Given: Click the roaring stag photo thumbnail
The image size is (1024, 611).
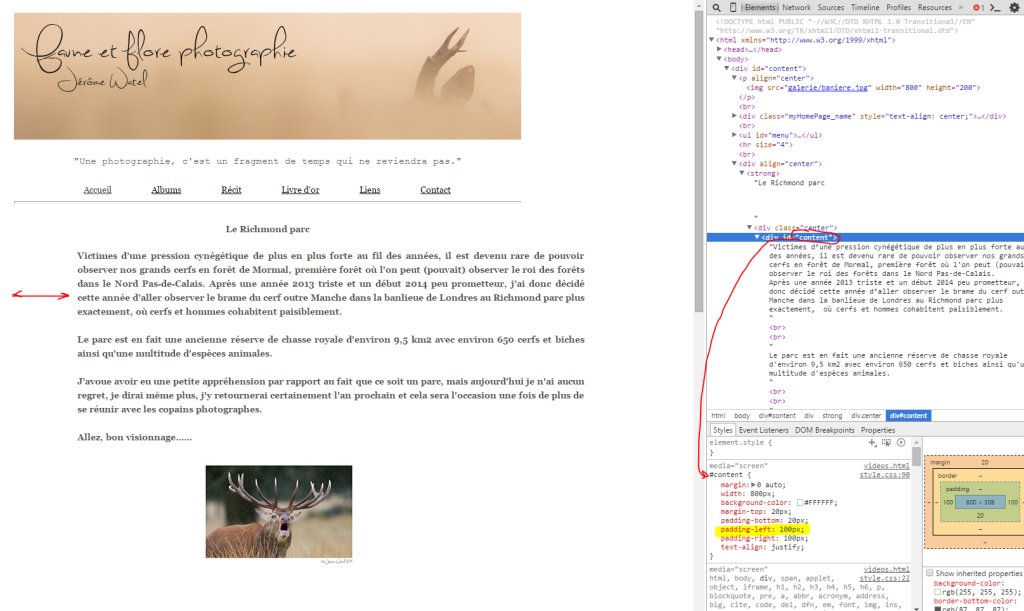Looking at the screenshot, I should pyautogui.click(x=279, y=512).
